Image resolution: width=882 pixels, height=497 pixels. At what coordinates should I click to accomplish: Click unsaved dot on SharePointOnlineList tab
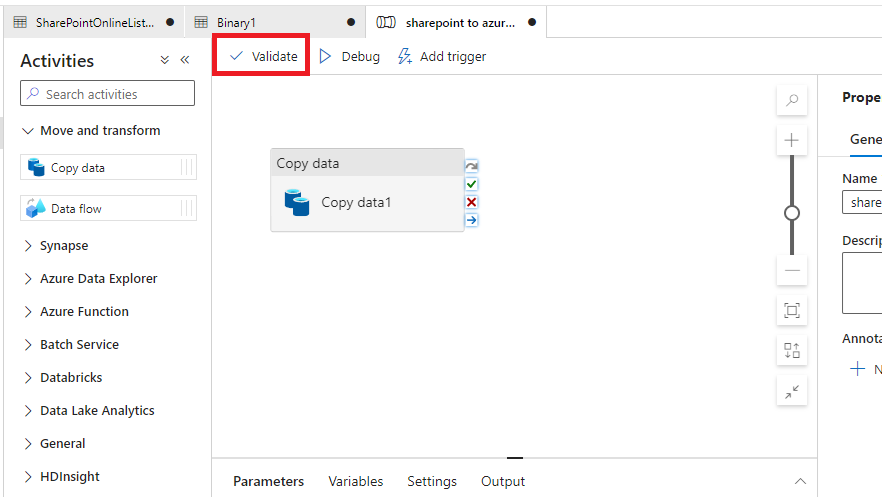170,22
